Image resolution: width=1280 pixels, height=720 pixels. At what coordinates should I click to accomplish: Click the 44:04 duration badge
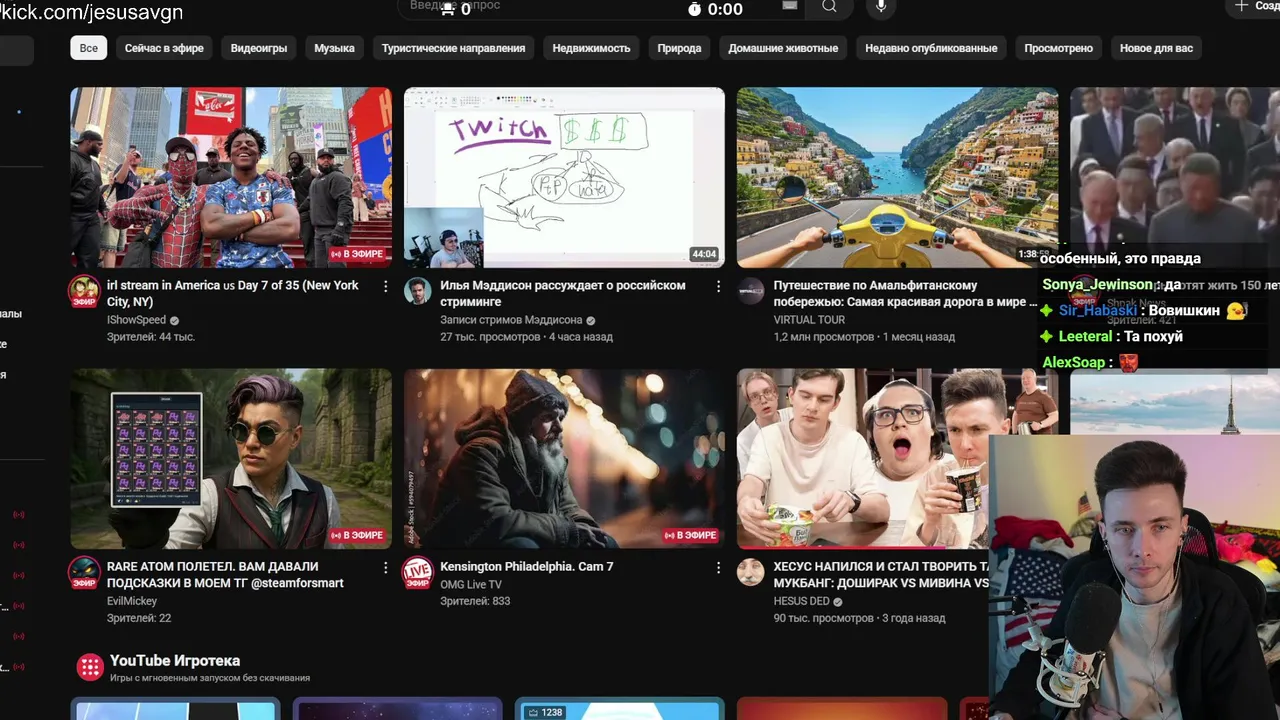pyautogui.click(x=704, y=254)
